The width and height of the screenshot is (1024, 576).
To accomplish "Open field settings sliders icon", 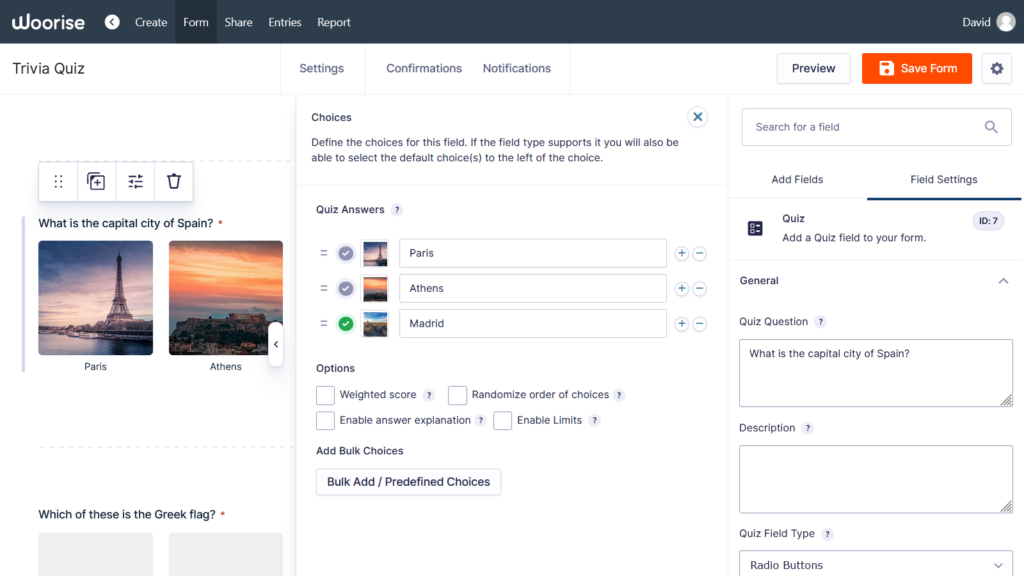I will tap(135, 181).
